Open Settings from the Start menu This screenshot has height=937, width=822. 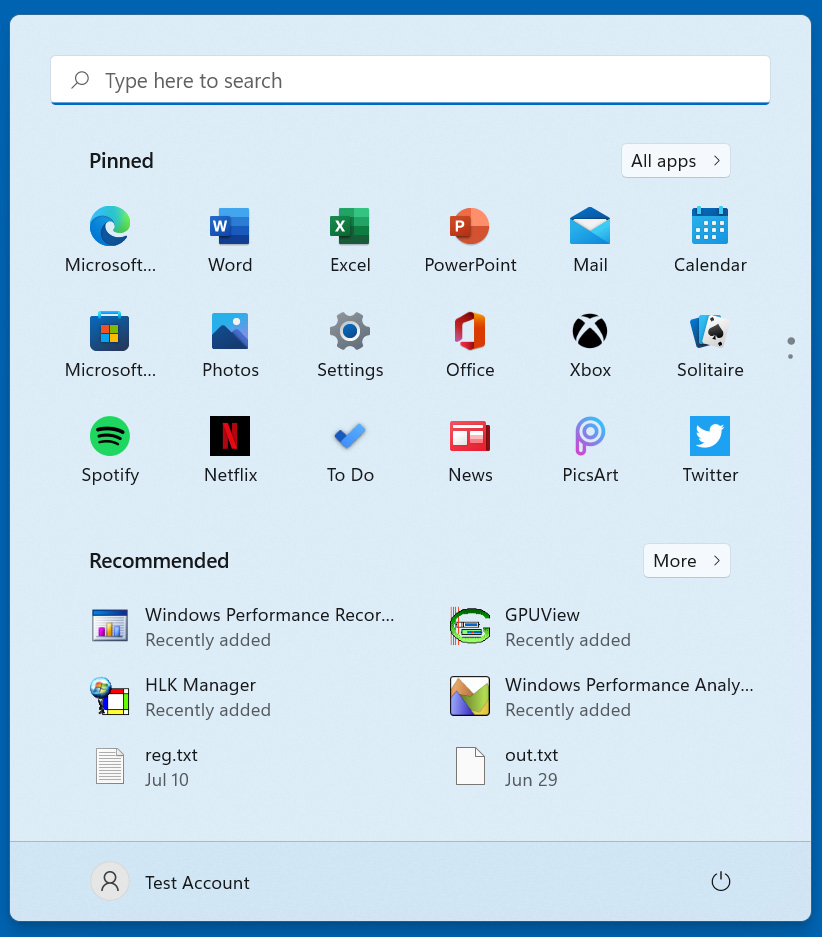point(350,344)
